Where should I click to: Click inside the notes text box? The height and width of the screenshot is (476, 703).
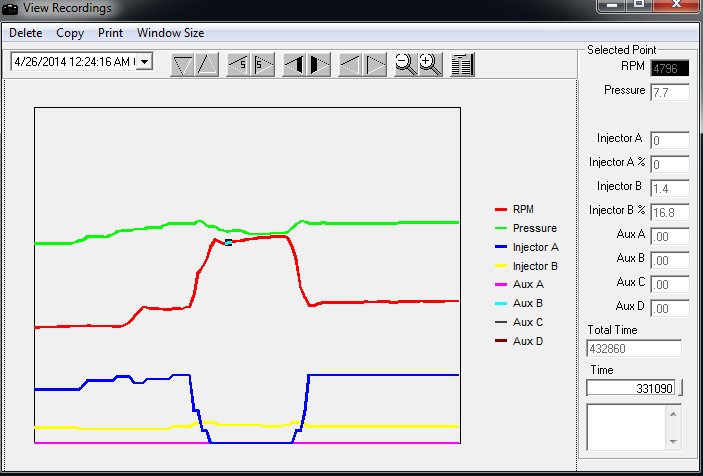(625, 427)
